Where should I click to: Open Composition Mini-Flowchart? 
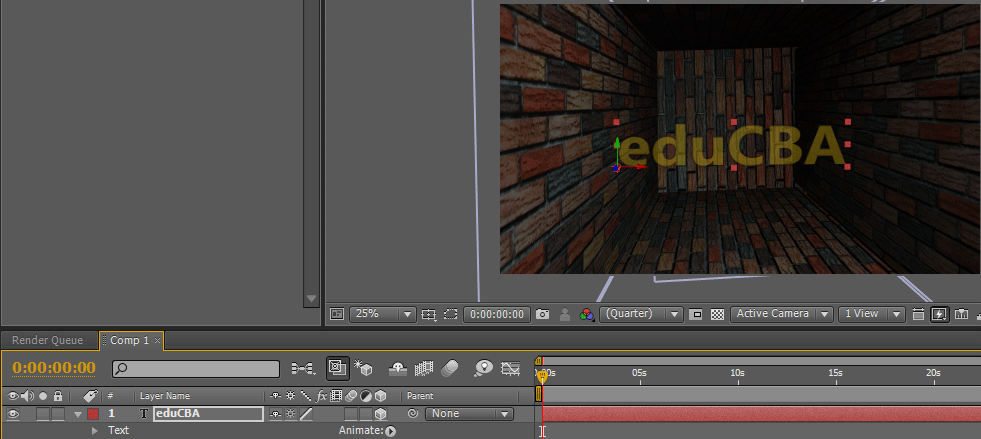303,369
